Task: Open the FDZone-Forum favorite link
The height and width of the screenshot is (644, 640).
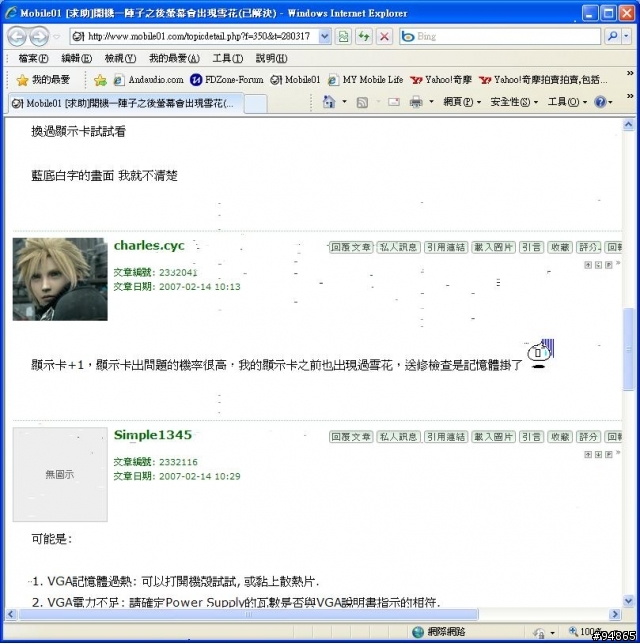Action: pyautogui.click(x=227, y=80)
